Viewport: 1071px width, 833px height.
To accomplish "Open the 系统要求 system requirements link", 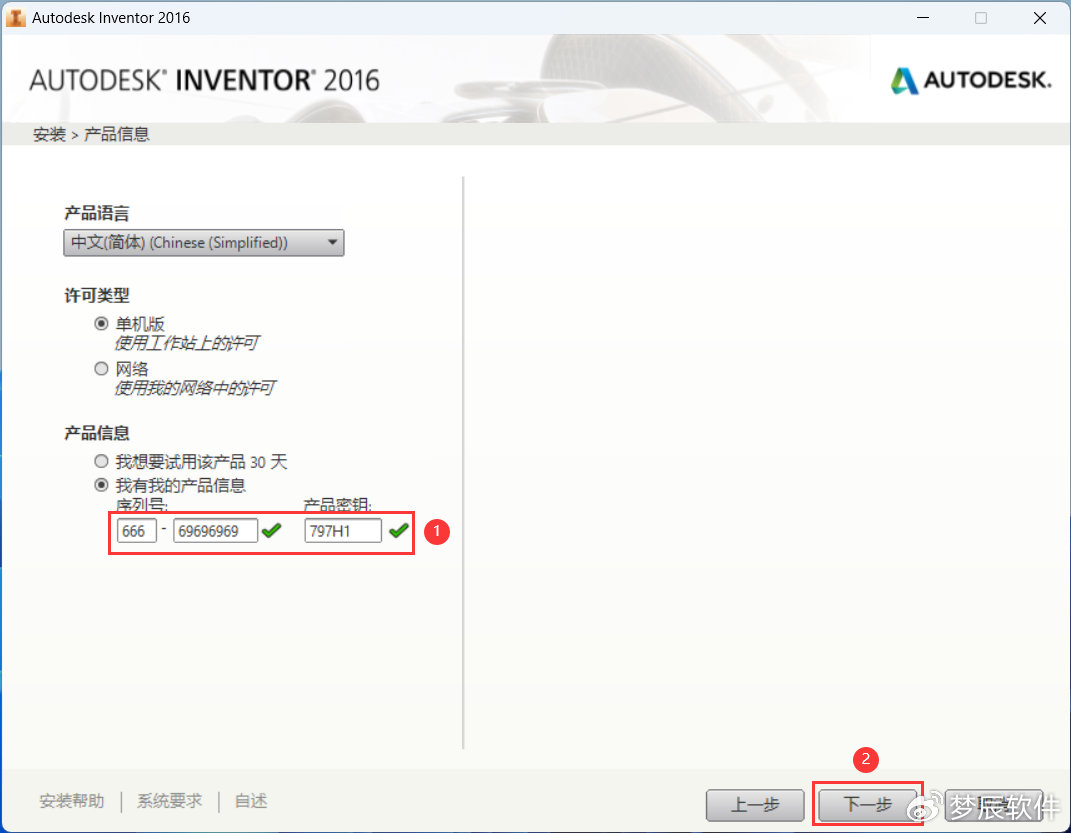I will click(x=169, y=801).
